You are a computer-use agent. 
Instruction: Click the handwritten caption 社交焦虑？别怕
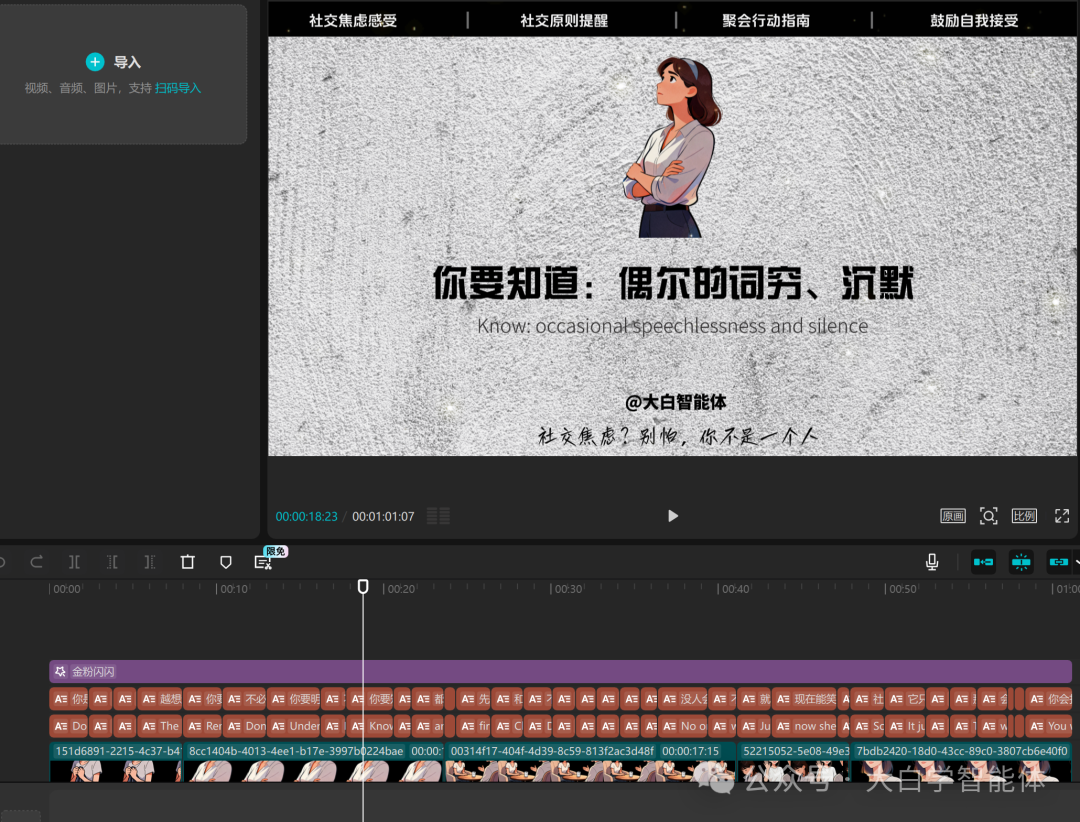(x=677, y=436)
